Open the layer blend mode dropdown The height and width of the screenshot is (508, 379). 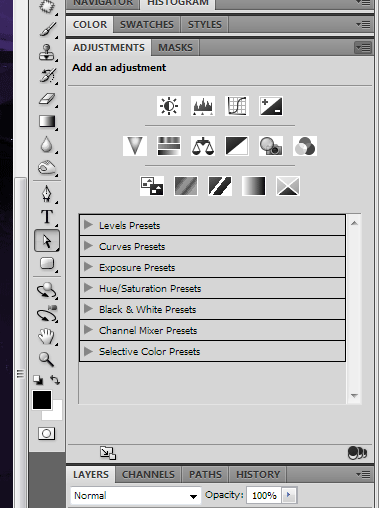click(x=136, y=496)
